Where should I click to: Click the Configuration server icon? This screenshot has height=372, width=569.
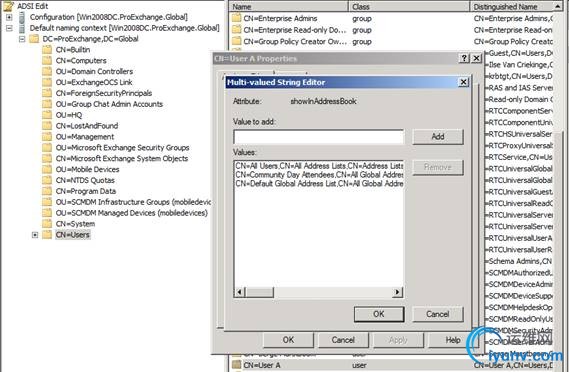[22, 17]
